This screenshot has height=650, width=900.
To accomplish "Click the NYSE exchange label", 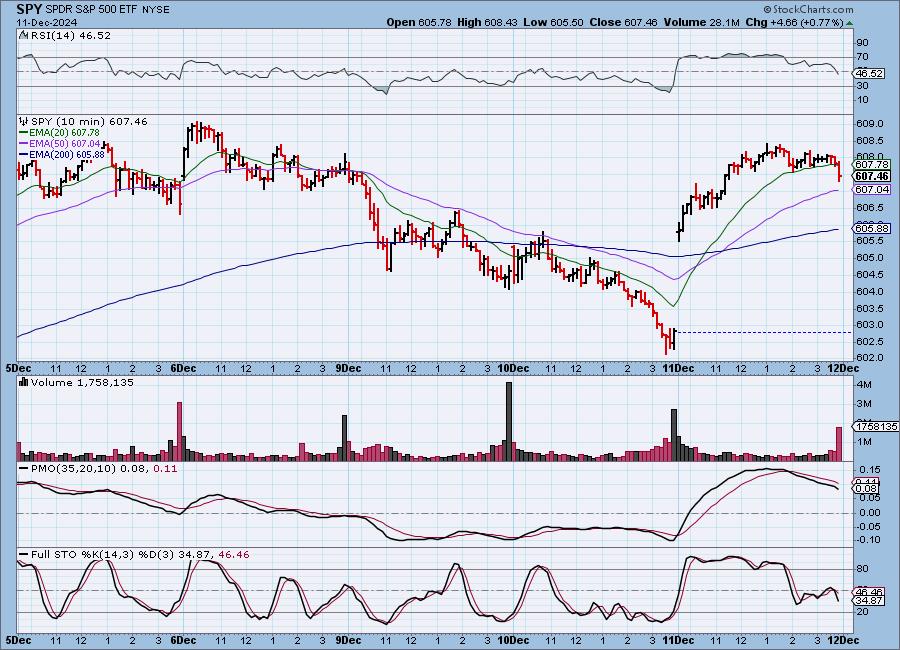I will (155, 10).
